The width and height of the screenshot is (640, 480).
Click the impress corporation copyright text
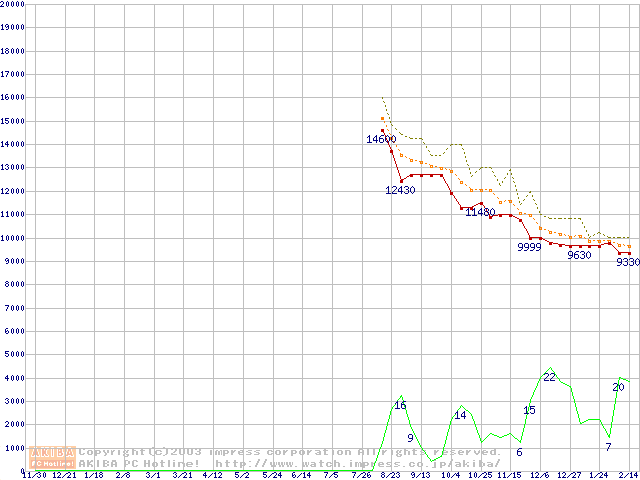point(290,452)
